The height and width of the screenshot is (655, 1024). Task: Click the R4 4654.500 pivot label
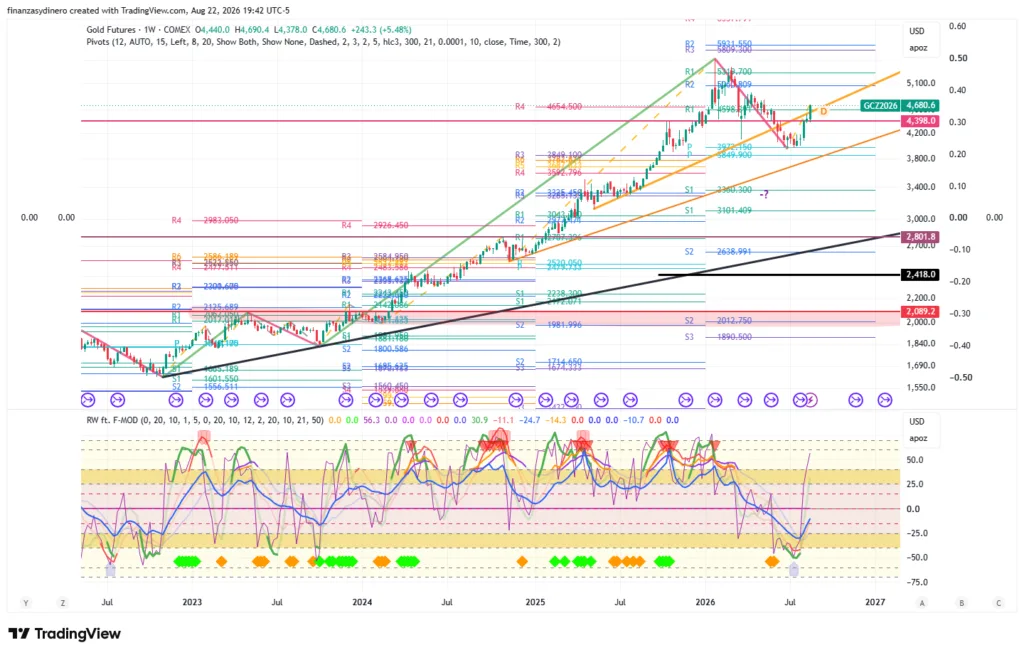tap(548, 106)
